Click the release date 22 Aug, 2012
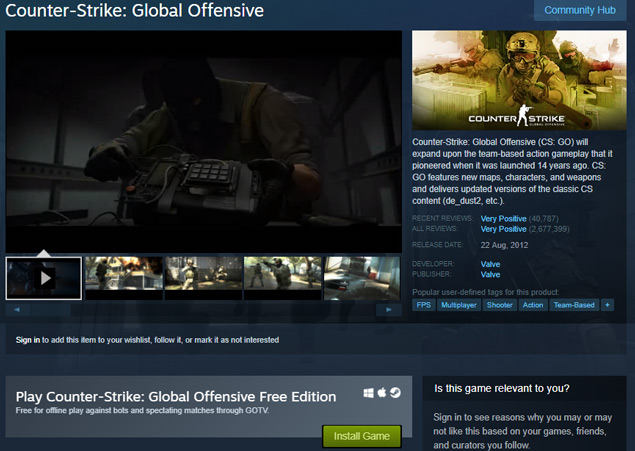Viewport: 635px width, 451px height. click(x=504, y=245)
